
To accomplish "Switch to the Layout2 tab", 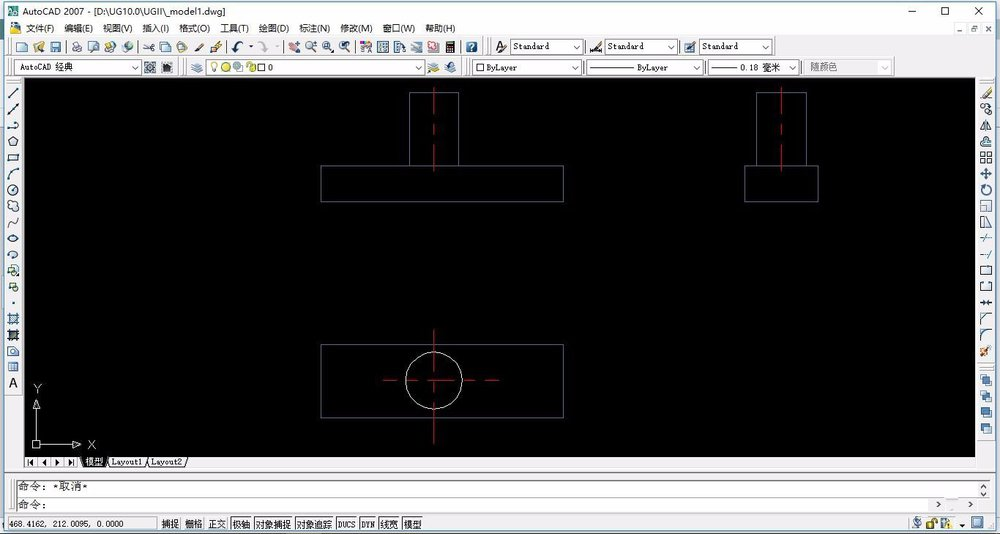I will click(167, 462).
